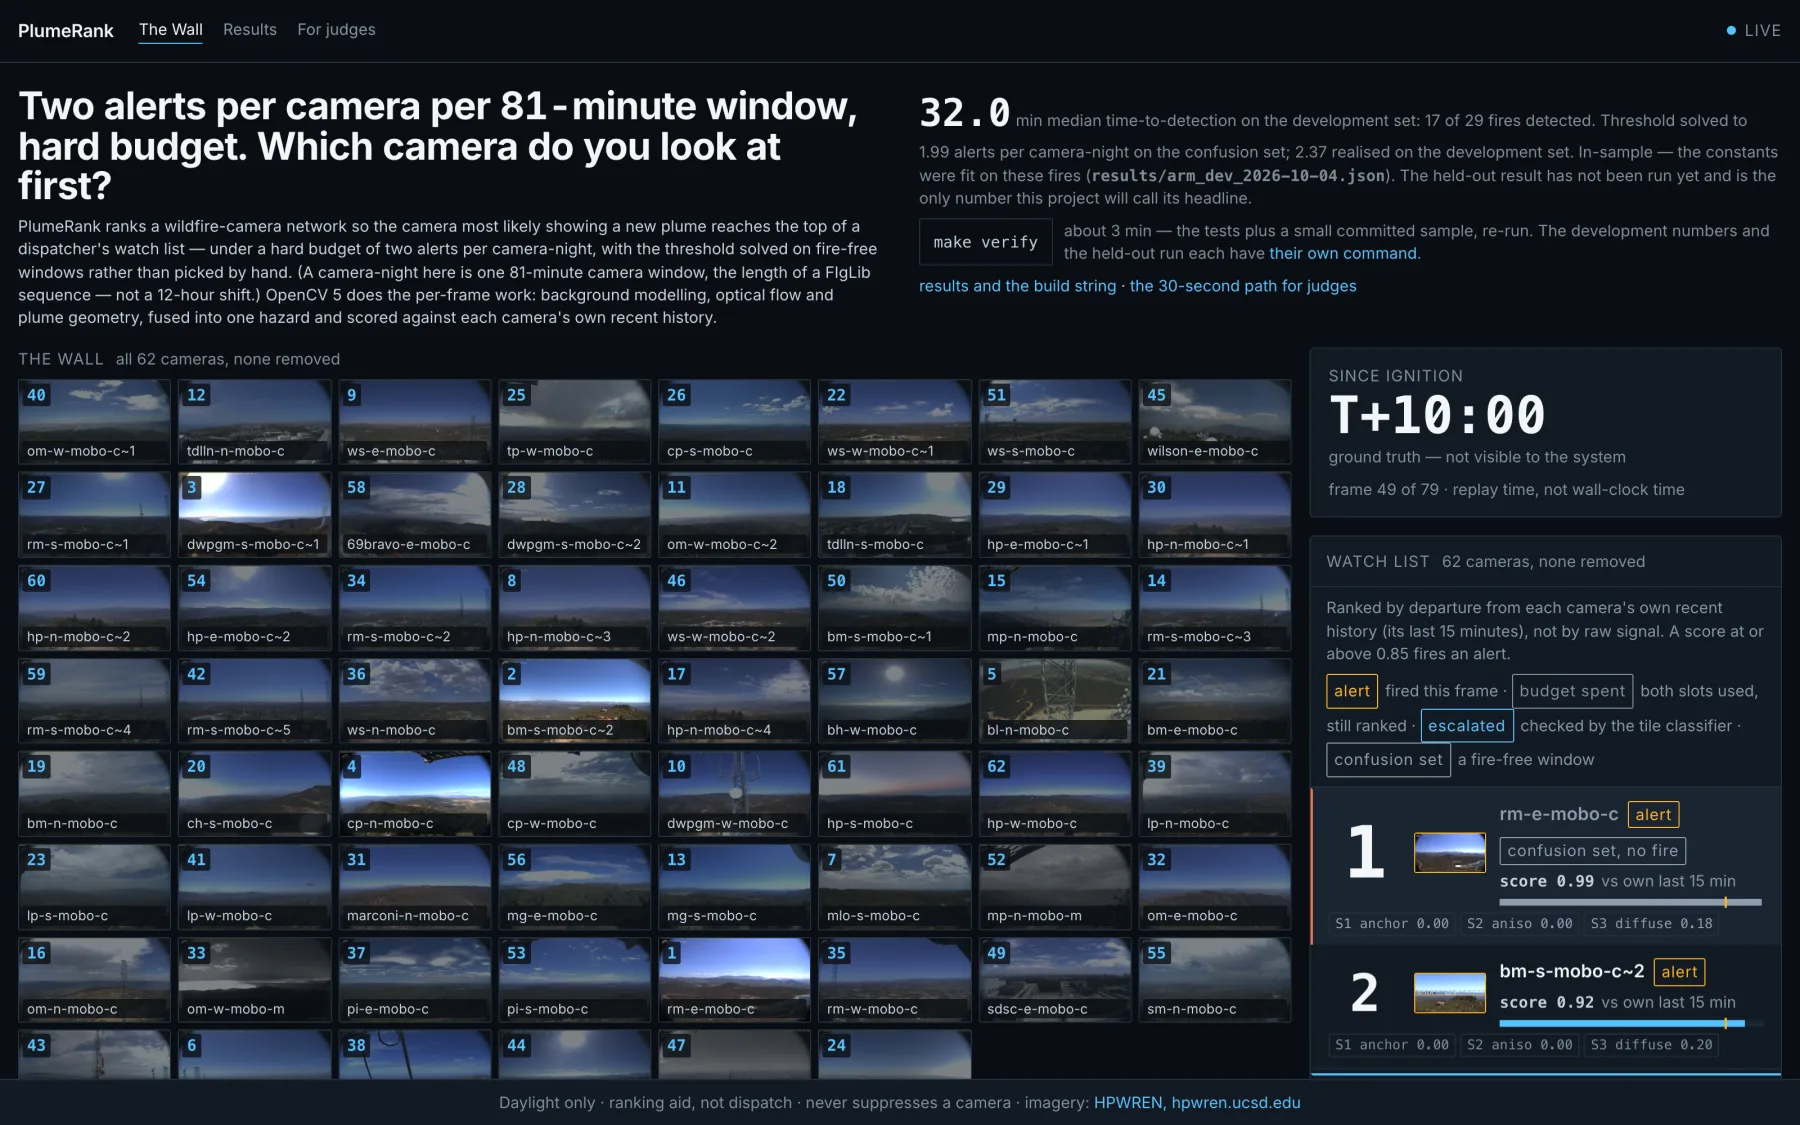Click watch list rank 2 thumbnail

point(1449,992)
